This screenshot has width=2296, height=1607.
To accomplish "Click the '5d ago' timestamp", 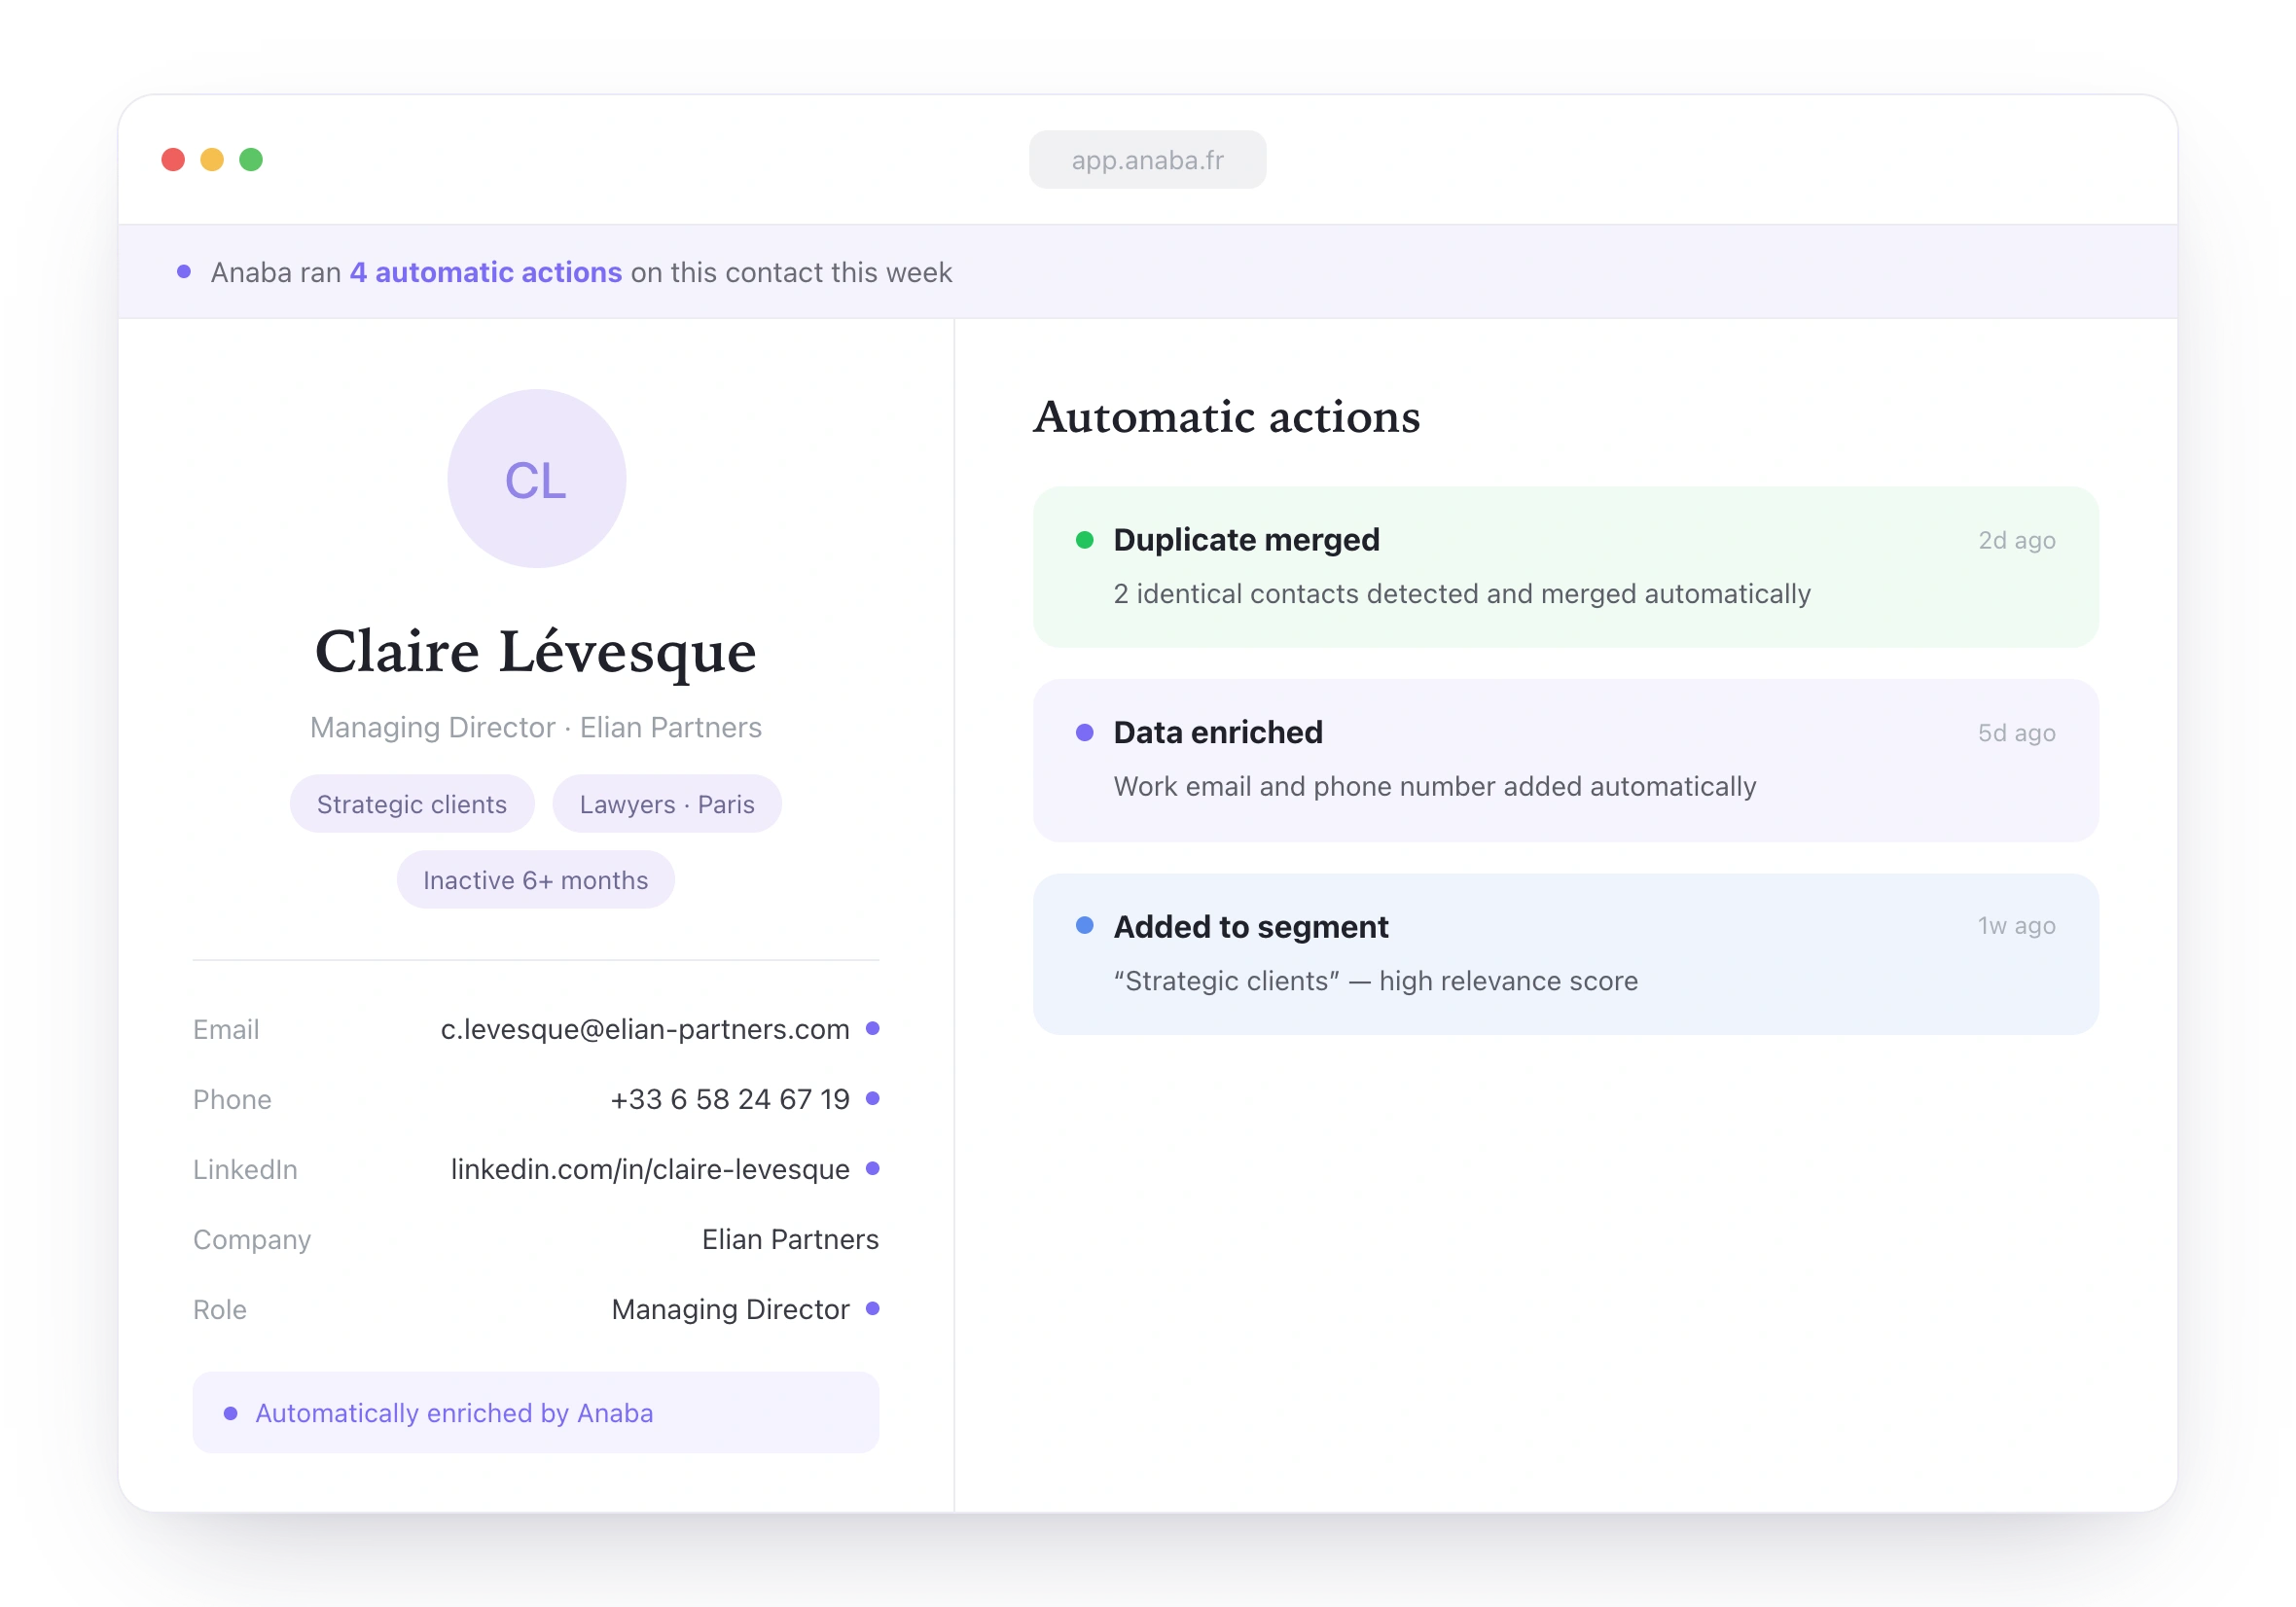I will (x=2016, y=733).
